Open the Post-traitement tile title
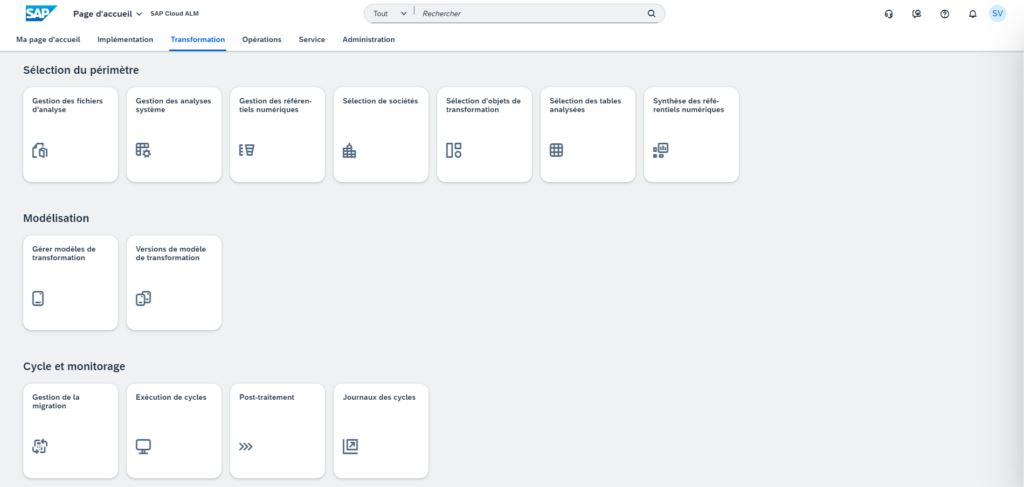Screen dimensions: 1024x487 (266, 397)
